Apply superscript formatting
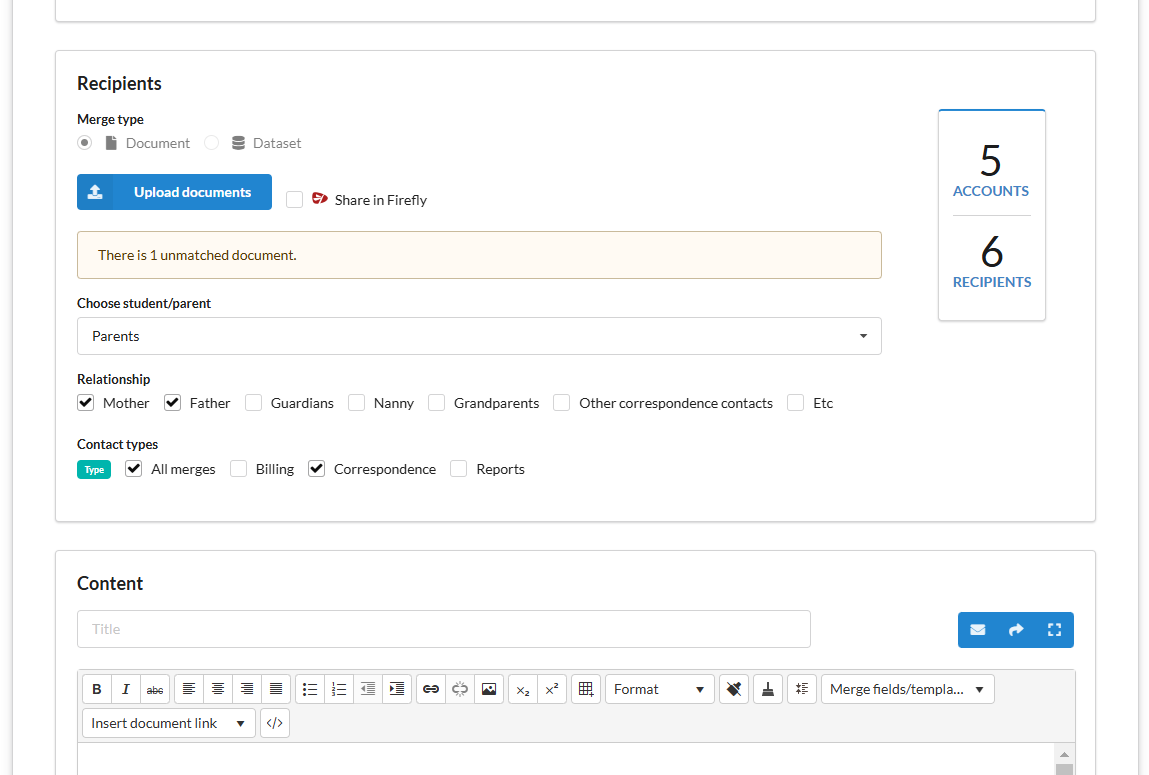This screenshot has height=775, width=1149. click(551, 689)
